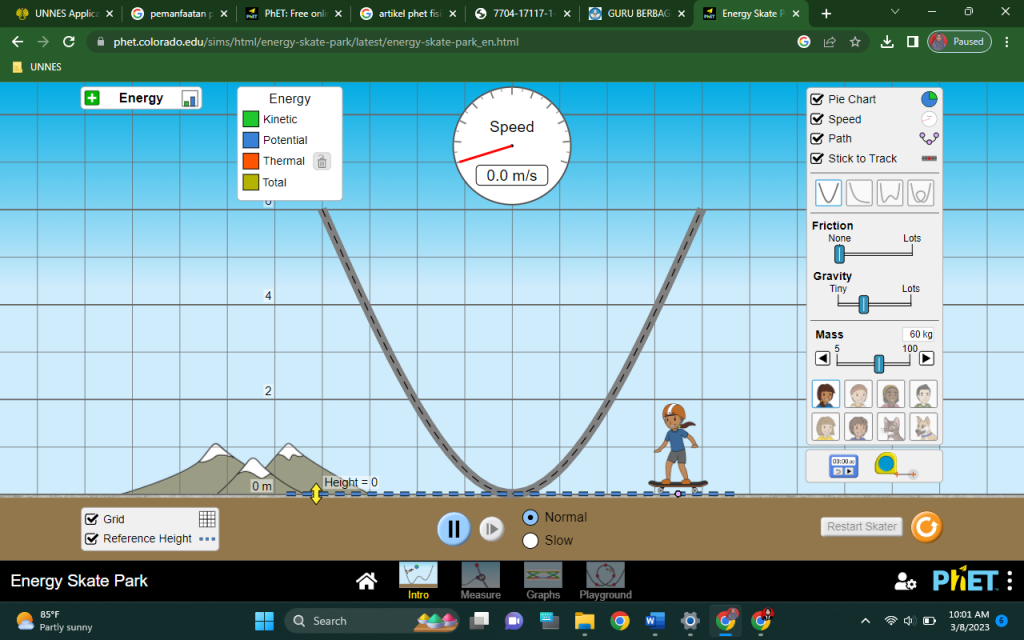Select the measuring tape tool
Viewport: 1024px width, 640px height.
point(886,465)
